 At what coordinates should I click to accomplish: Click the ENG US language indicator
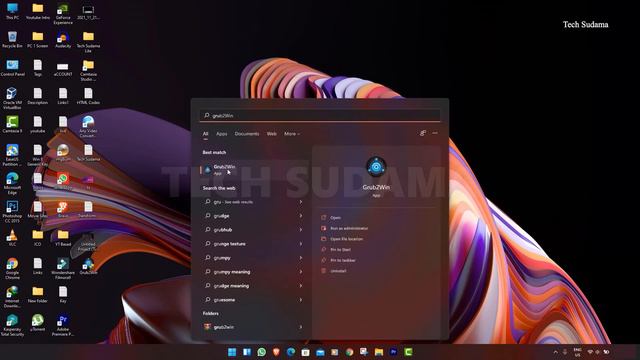point(577,352)
